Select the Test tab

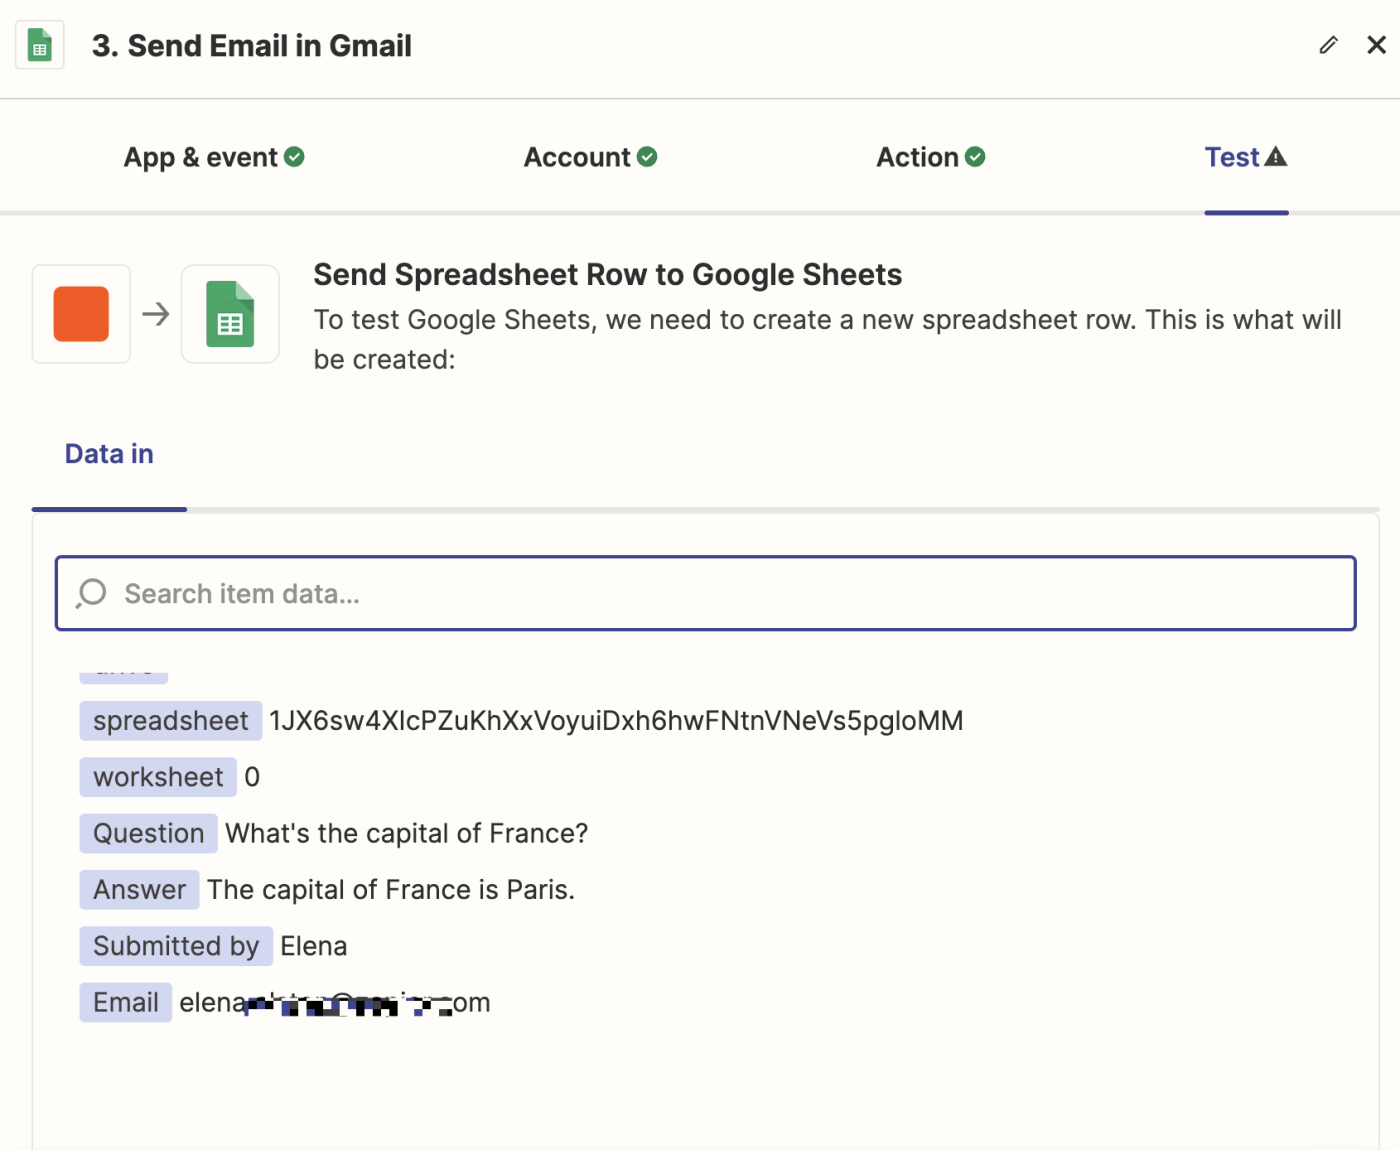pyautogui.click(x=1246, y=157)
